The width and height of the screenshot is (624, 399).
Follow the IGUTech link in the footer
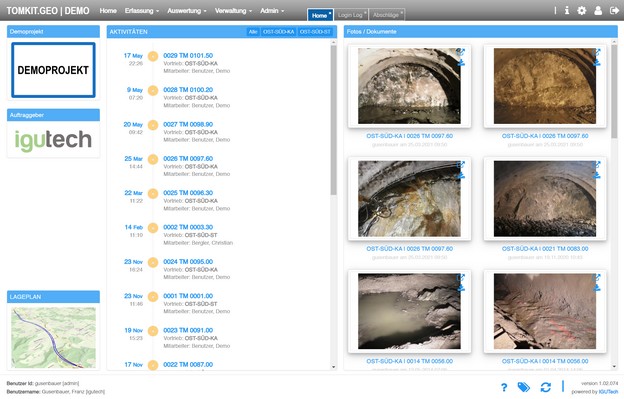pos(608,392)
